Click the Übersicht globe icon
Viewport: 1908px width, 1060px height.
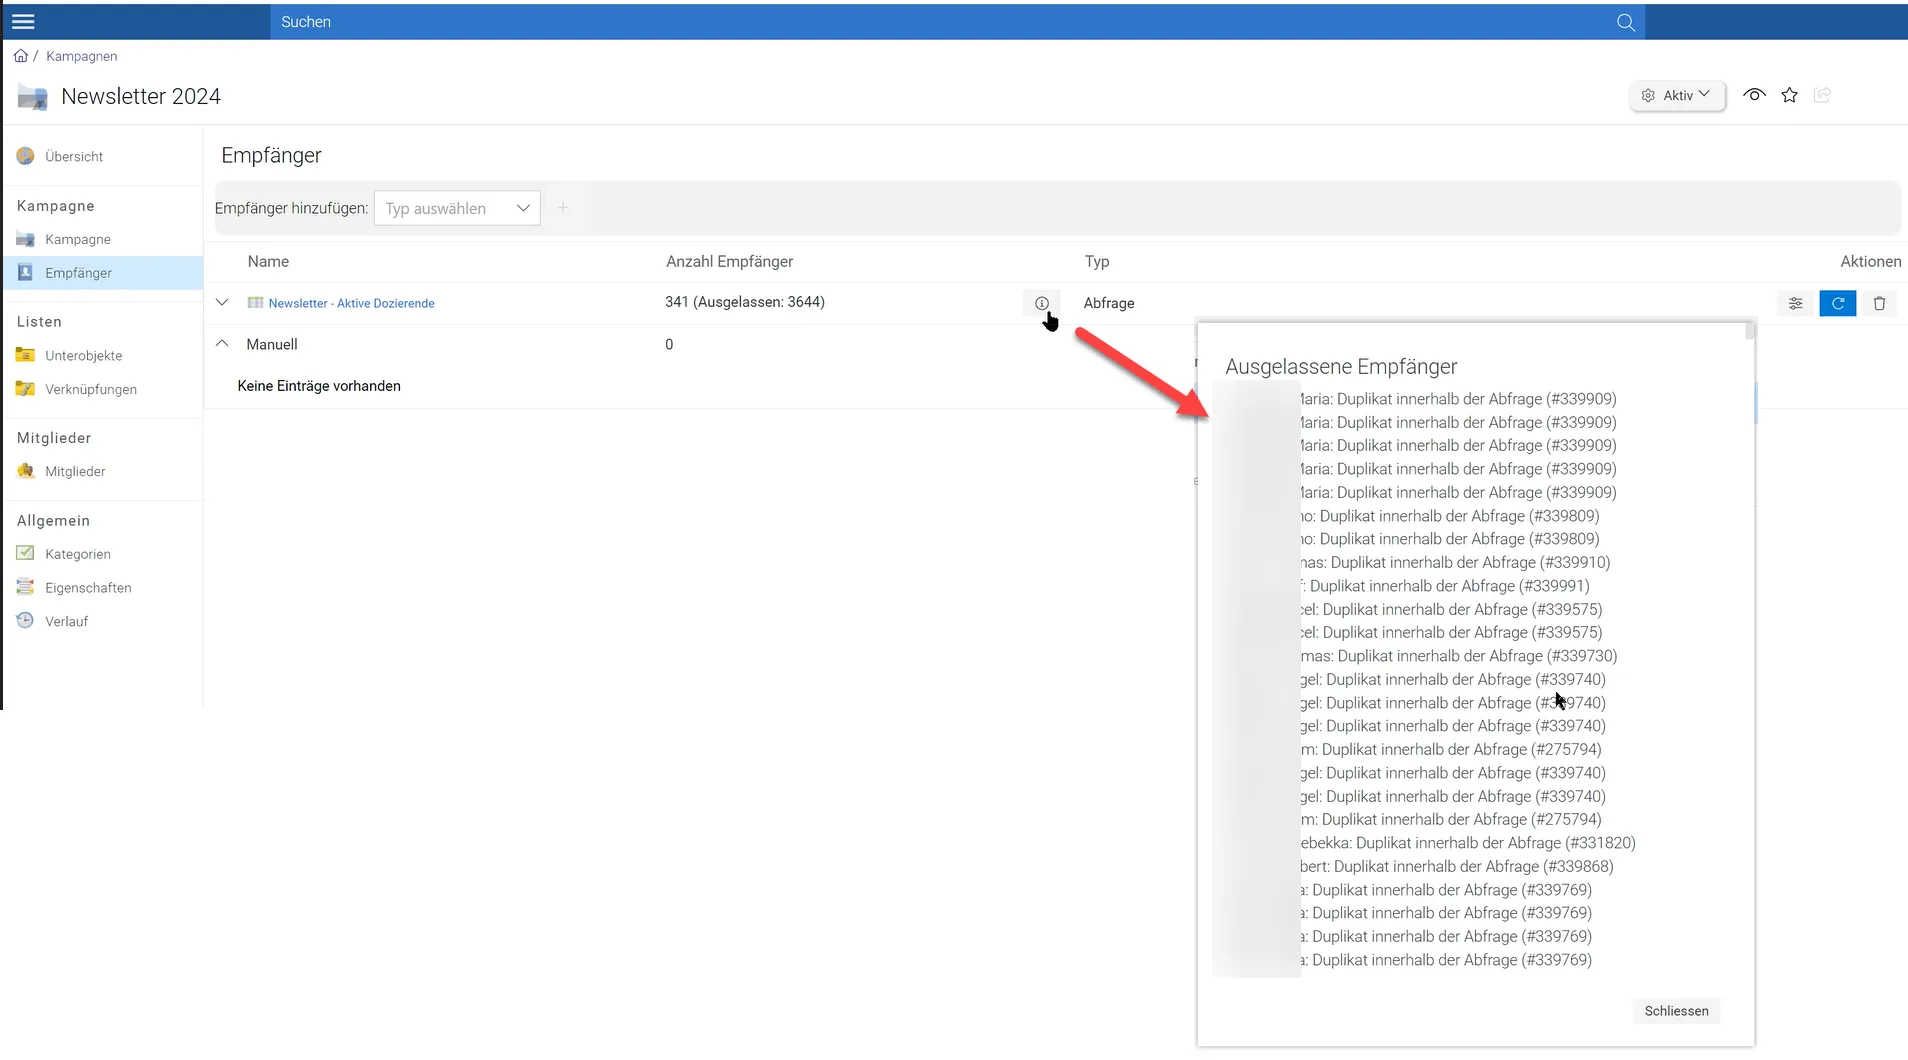[x=25, y=156]
